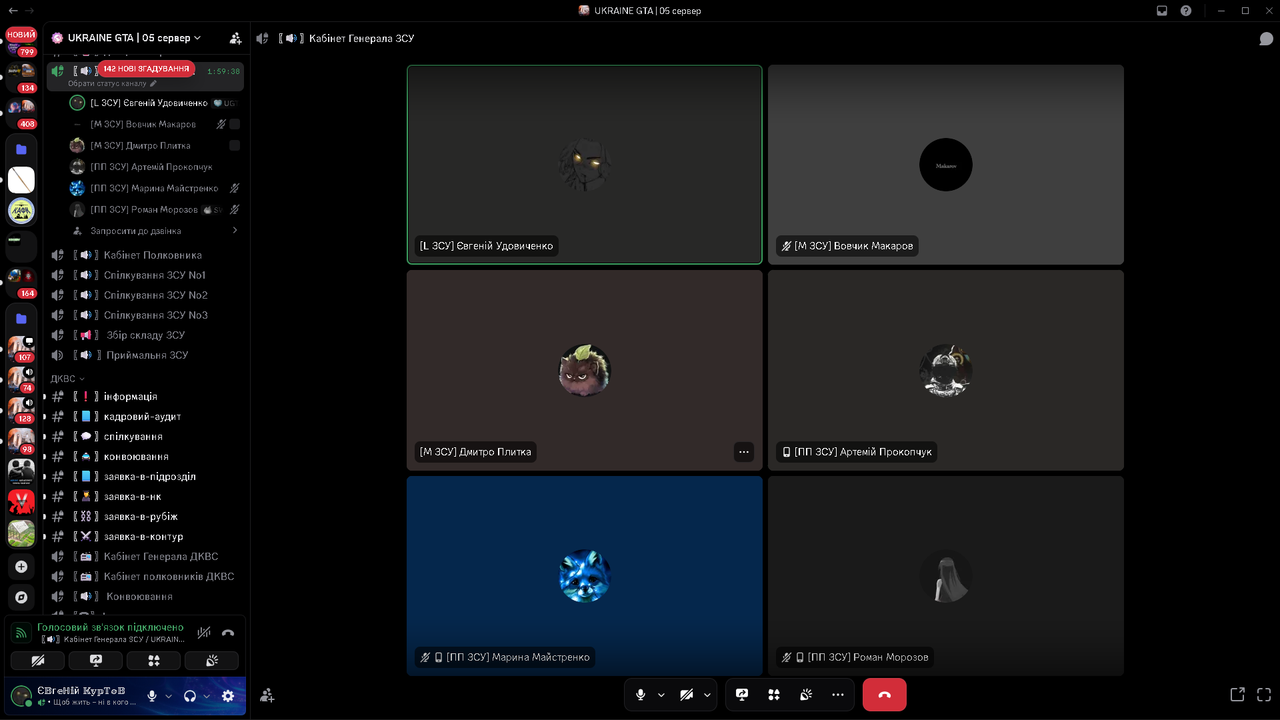Screen dimensions: 1280x720
Task: Click invite members icon beside server name
Action: (x=235, y=38)
